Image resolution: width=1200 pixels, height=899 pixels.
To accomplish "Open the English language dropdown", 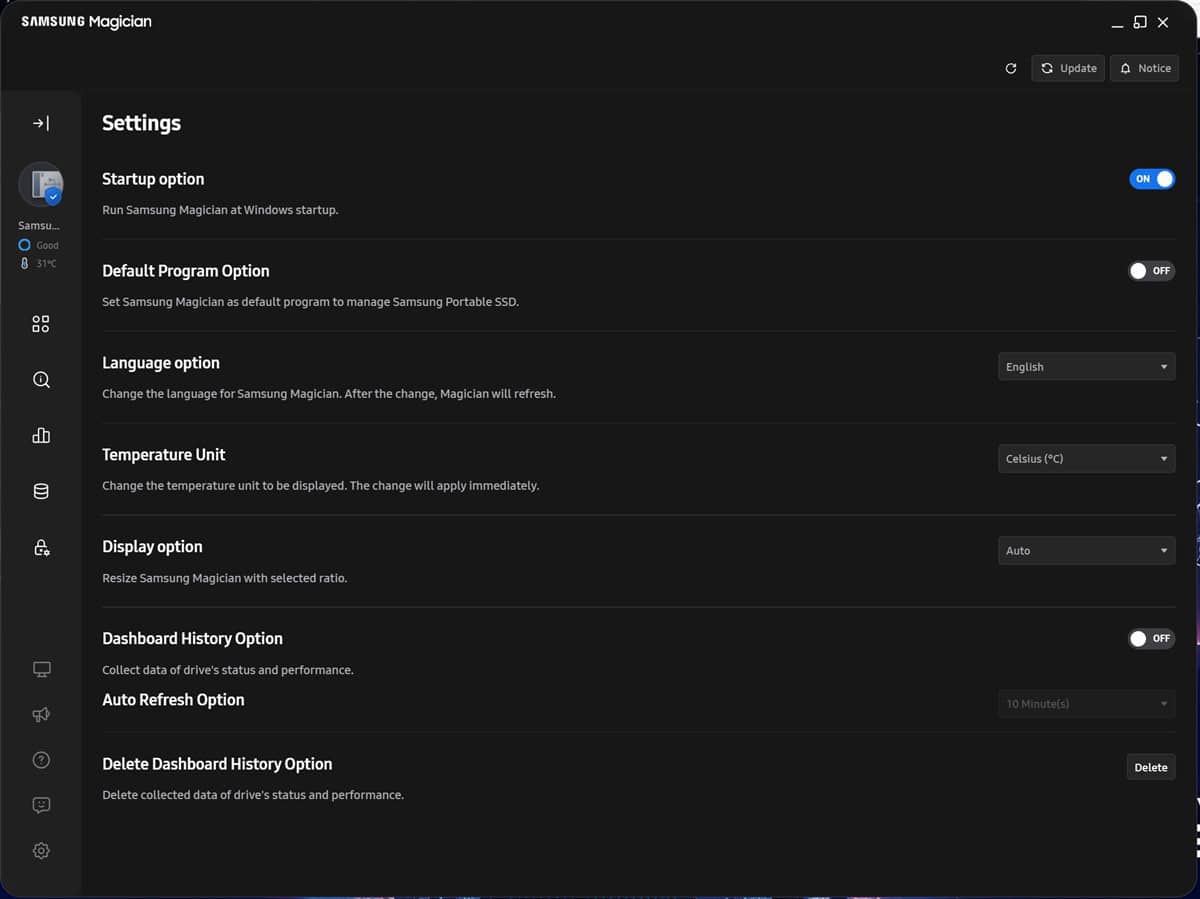I will [x=1086, y=367].
